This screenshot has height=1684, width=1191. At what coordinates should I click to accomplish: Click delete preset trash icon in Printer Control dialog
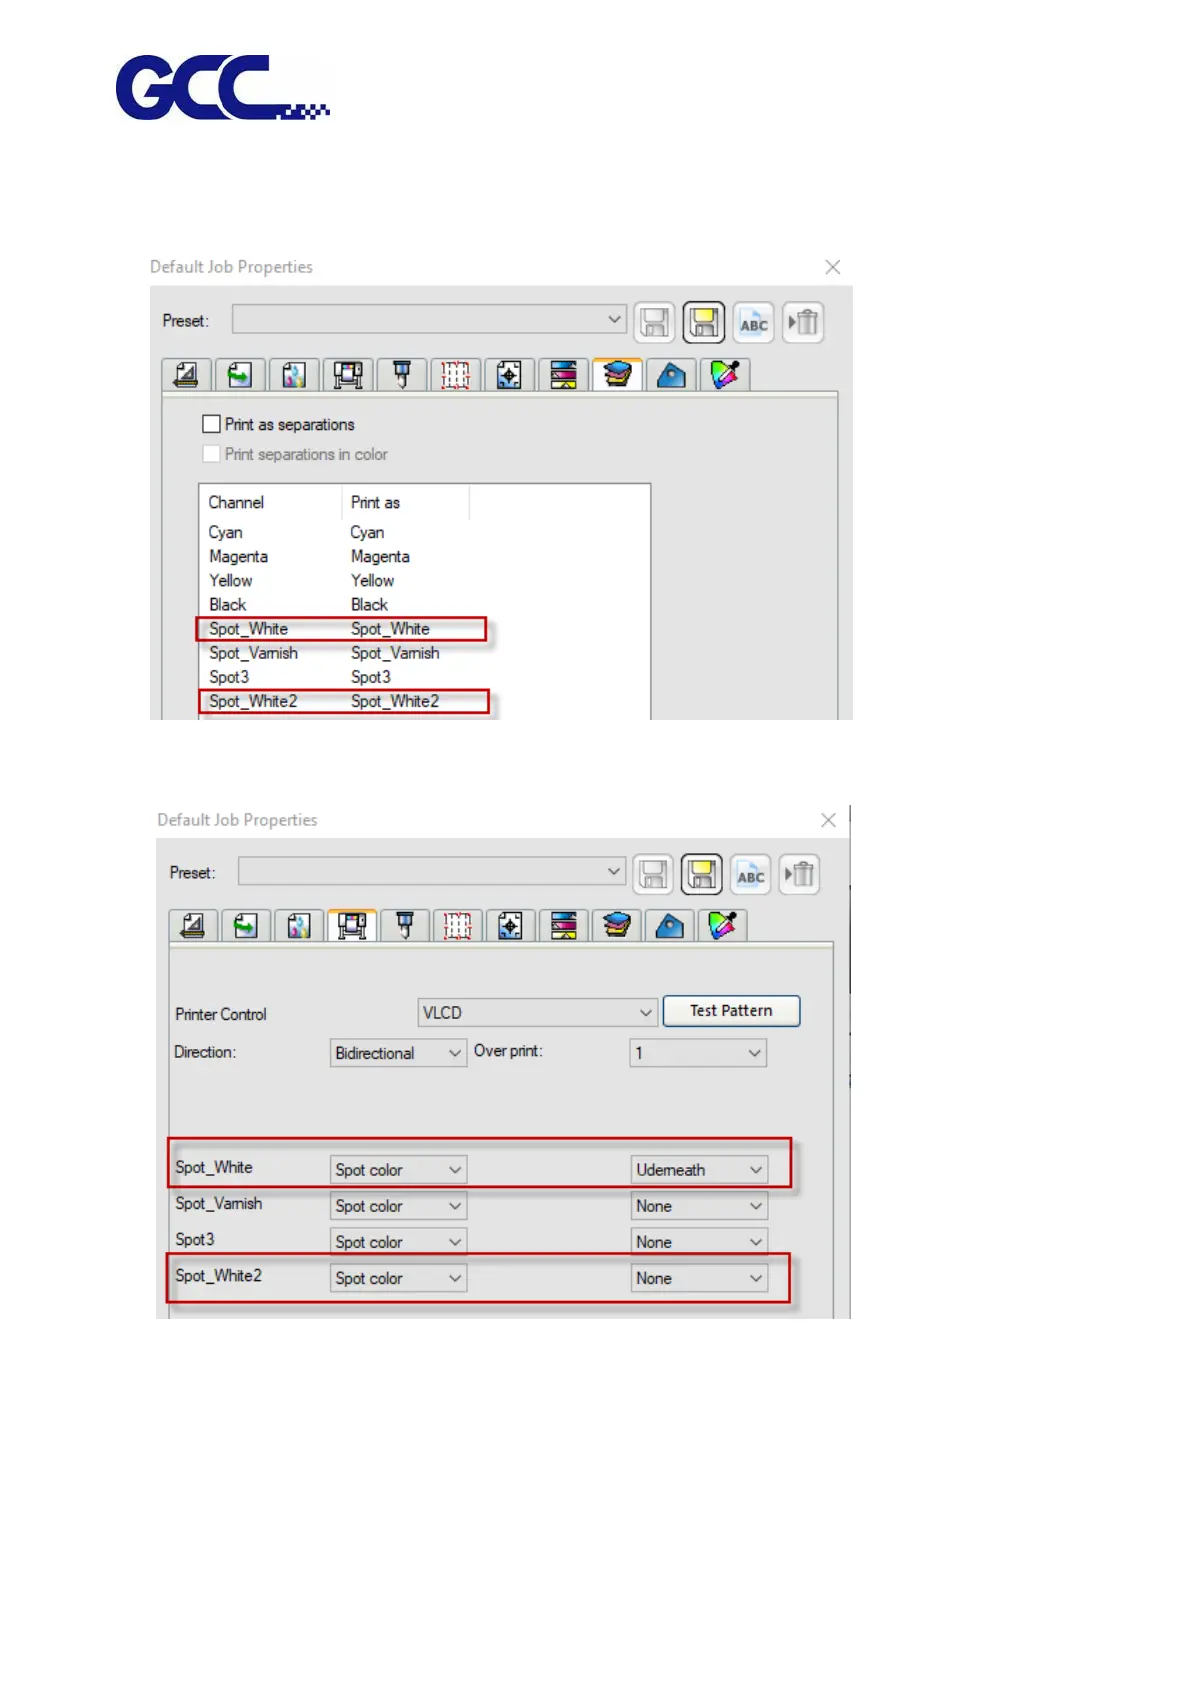(800, 874)
